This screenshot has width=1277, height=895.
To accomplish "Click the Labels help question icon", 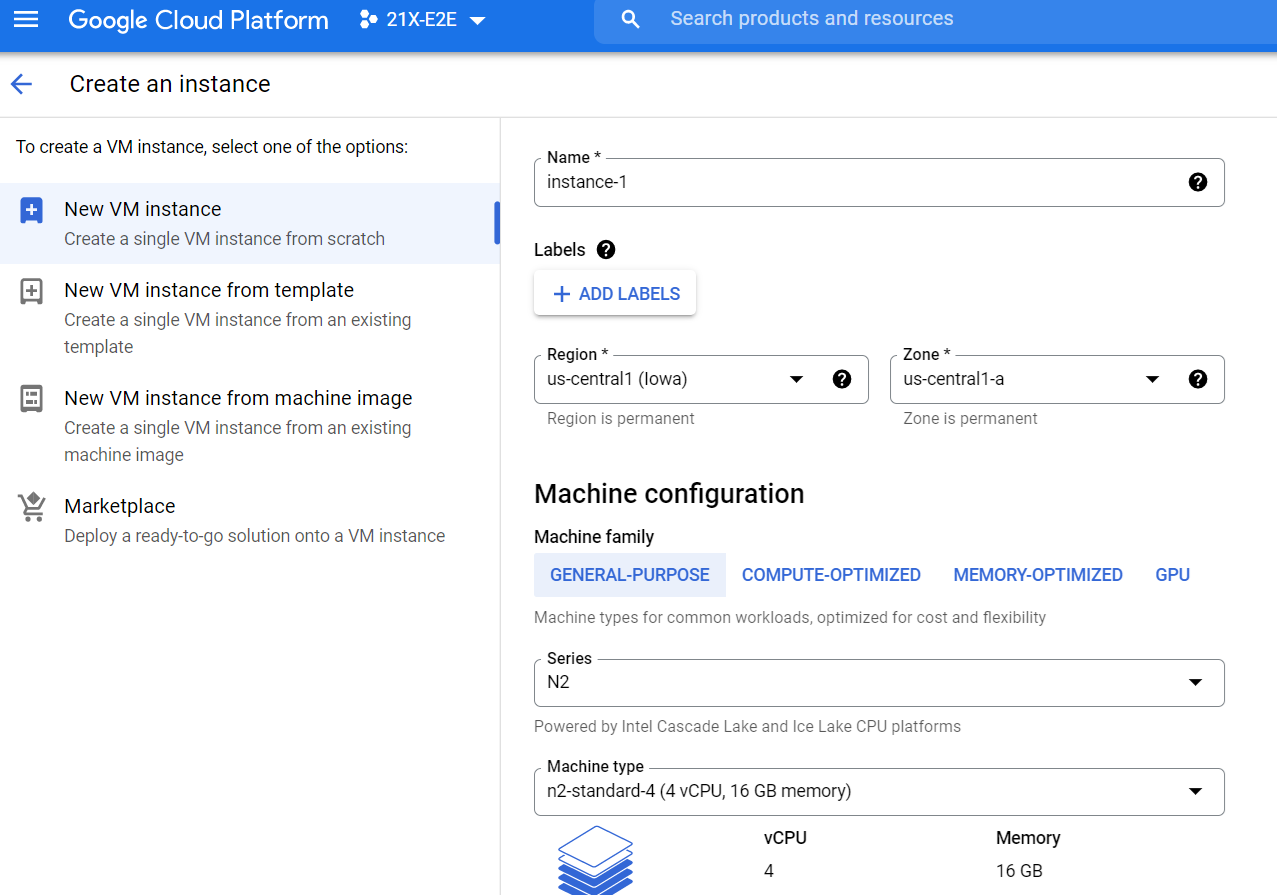I will pyautogui.click(x=605, y=250).
